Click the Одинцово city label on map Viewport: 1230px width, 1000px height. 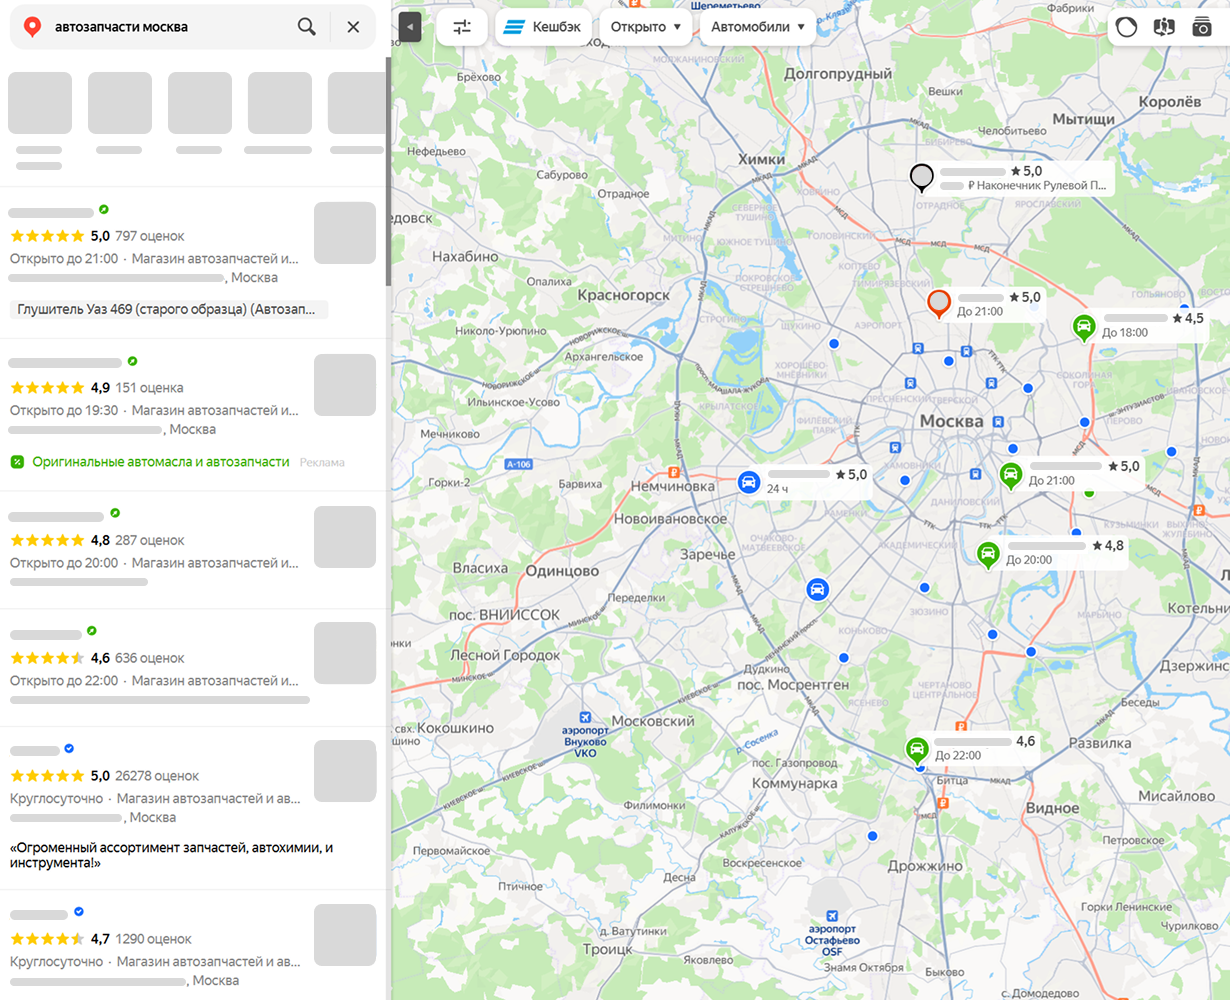[x=562, y=571]
